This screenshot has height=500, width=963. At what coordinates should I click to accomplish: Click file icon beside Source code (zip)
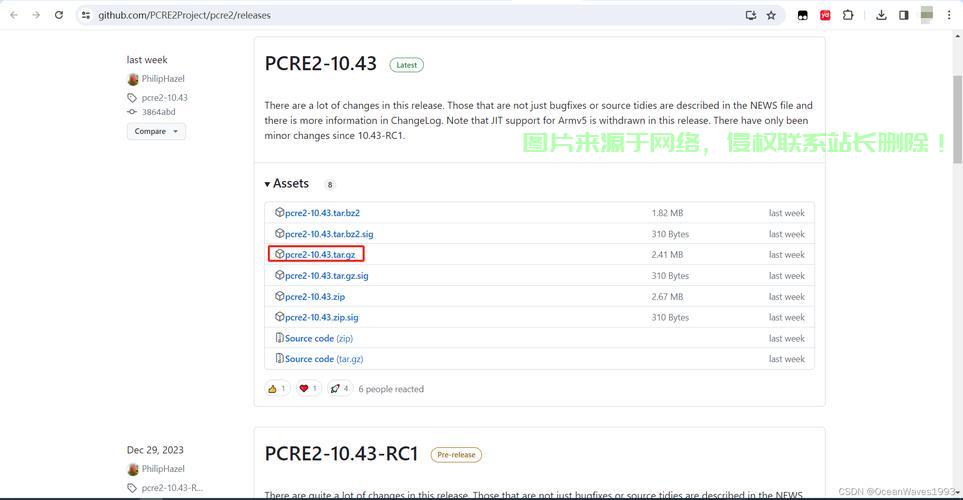click(x=279, y=338)
